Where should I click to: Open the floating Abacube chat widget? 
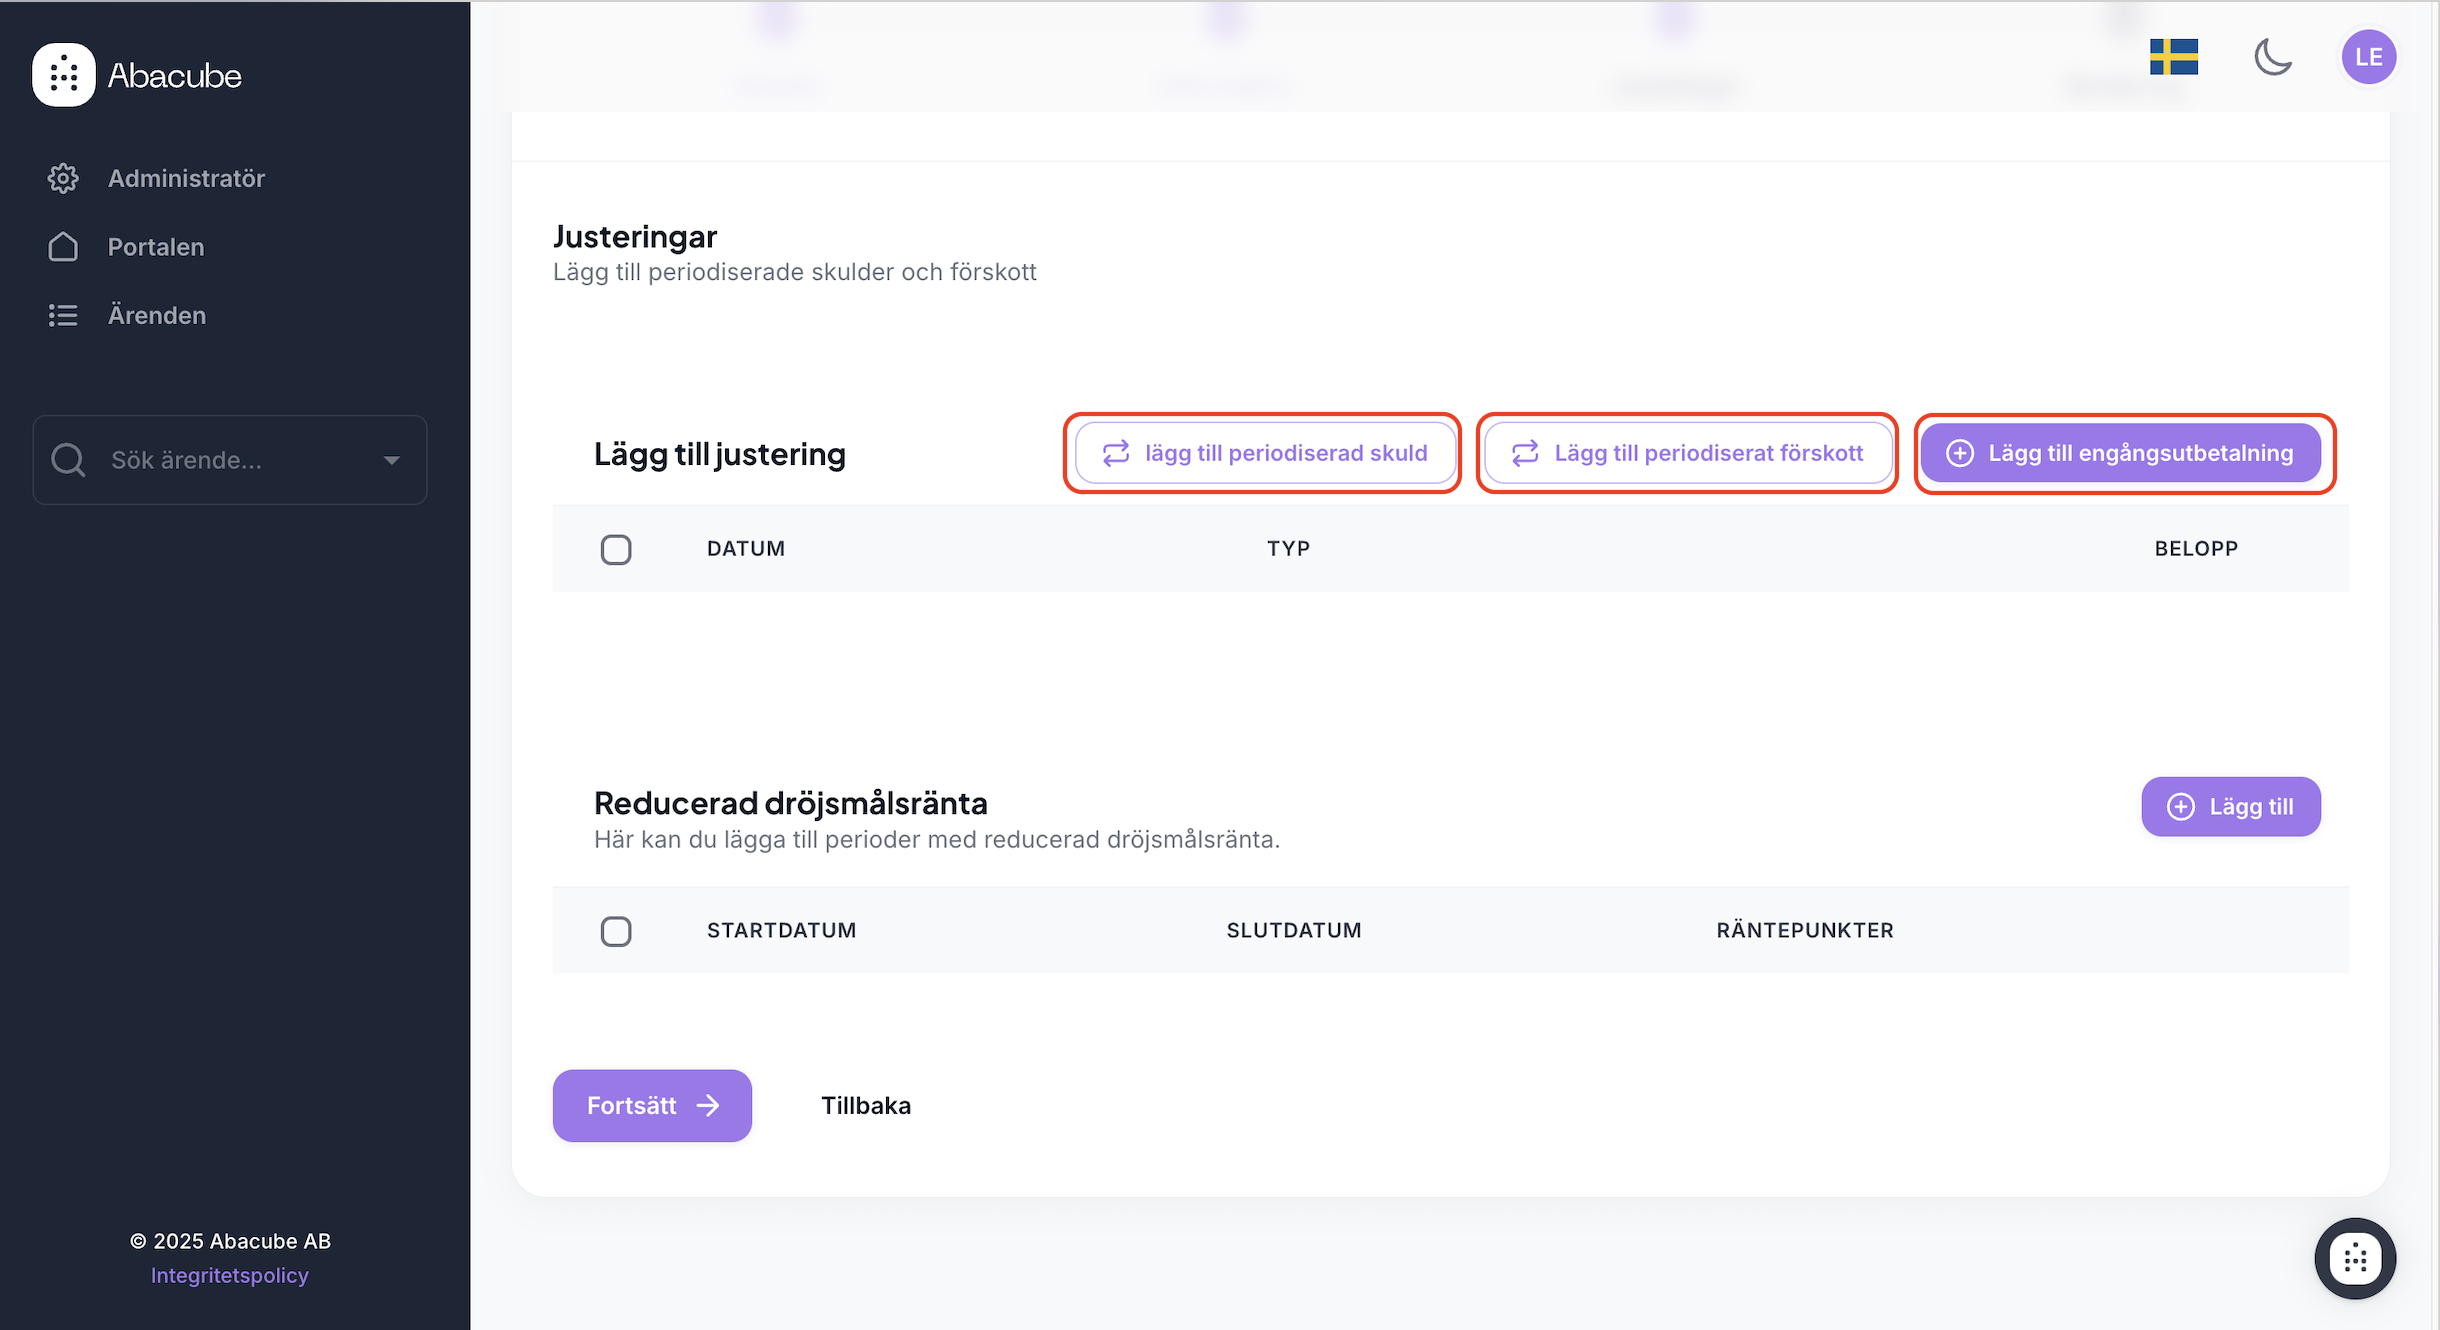(2355, 1258)
